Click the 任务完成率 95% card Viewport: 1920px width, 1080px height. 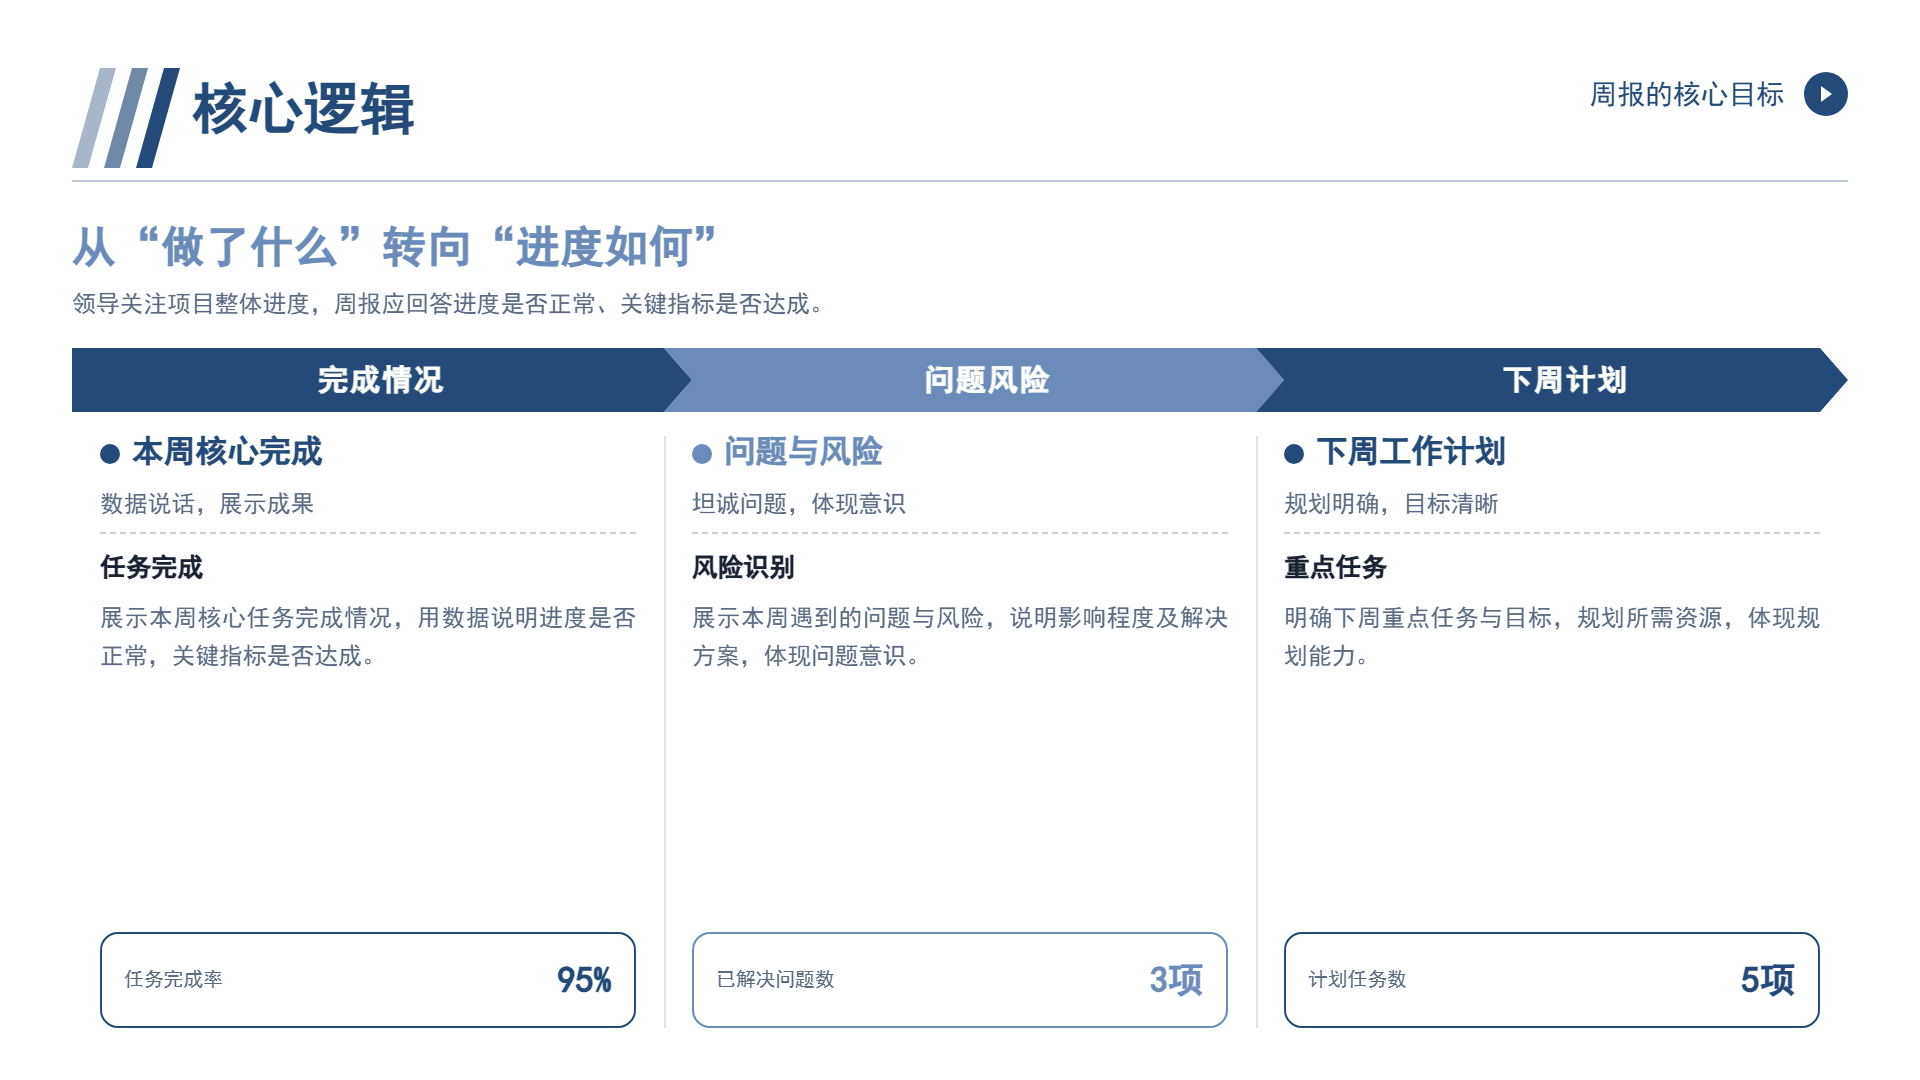click(368, 980)
